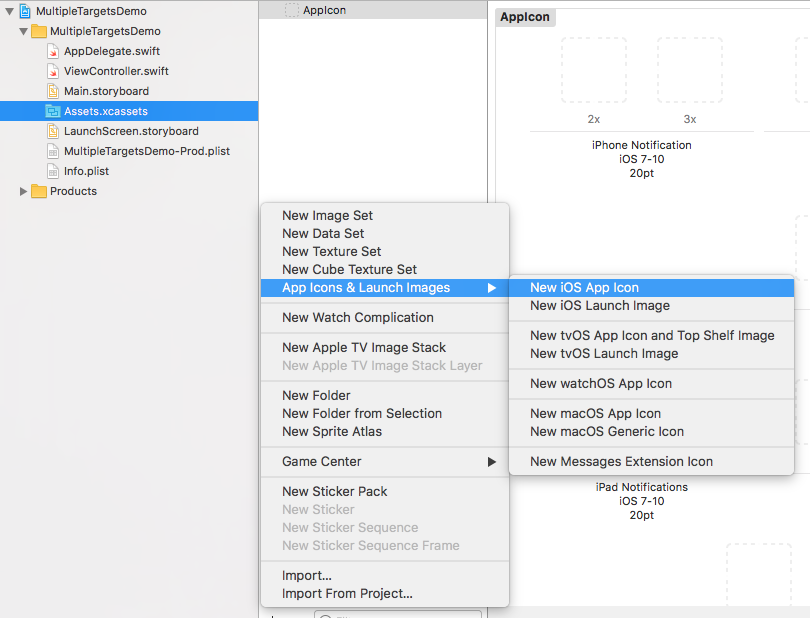Click the AppDelegate.swift file icon
The height and width of the screenshot is (618, 810).
[x=53, y=51]
